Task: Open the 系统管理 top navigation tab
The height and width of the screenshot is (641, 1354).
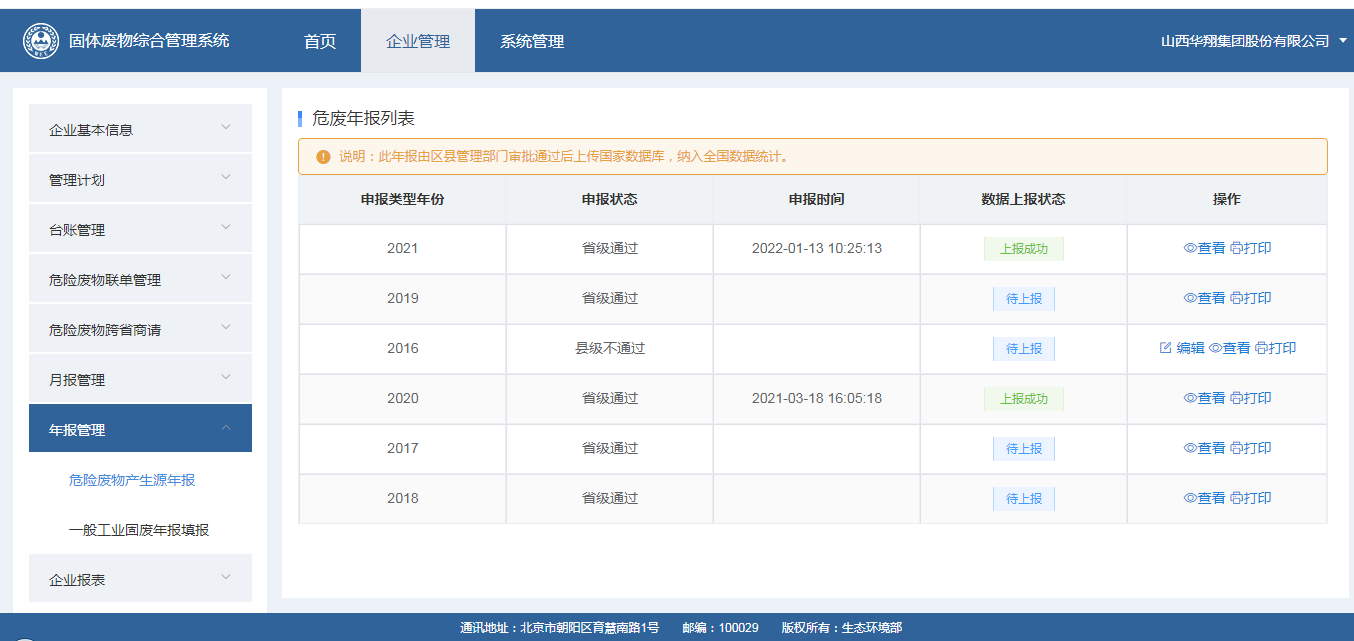Action: pos(532,41)
